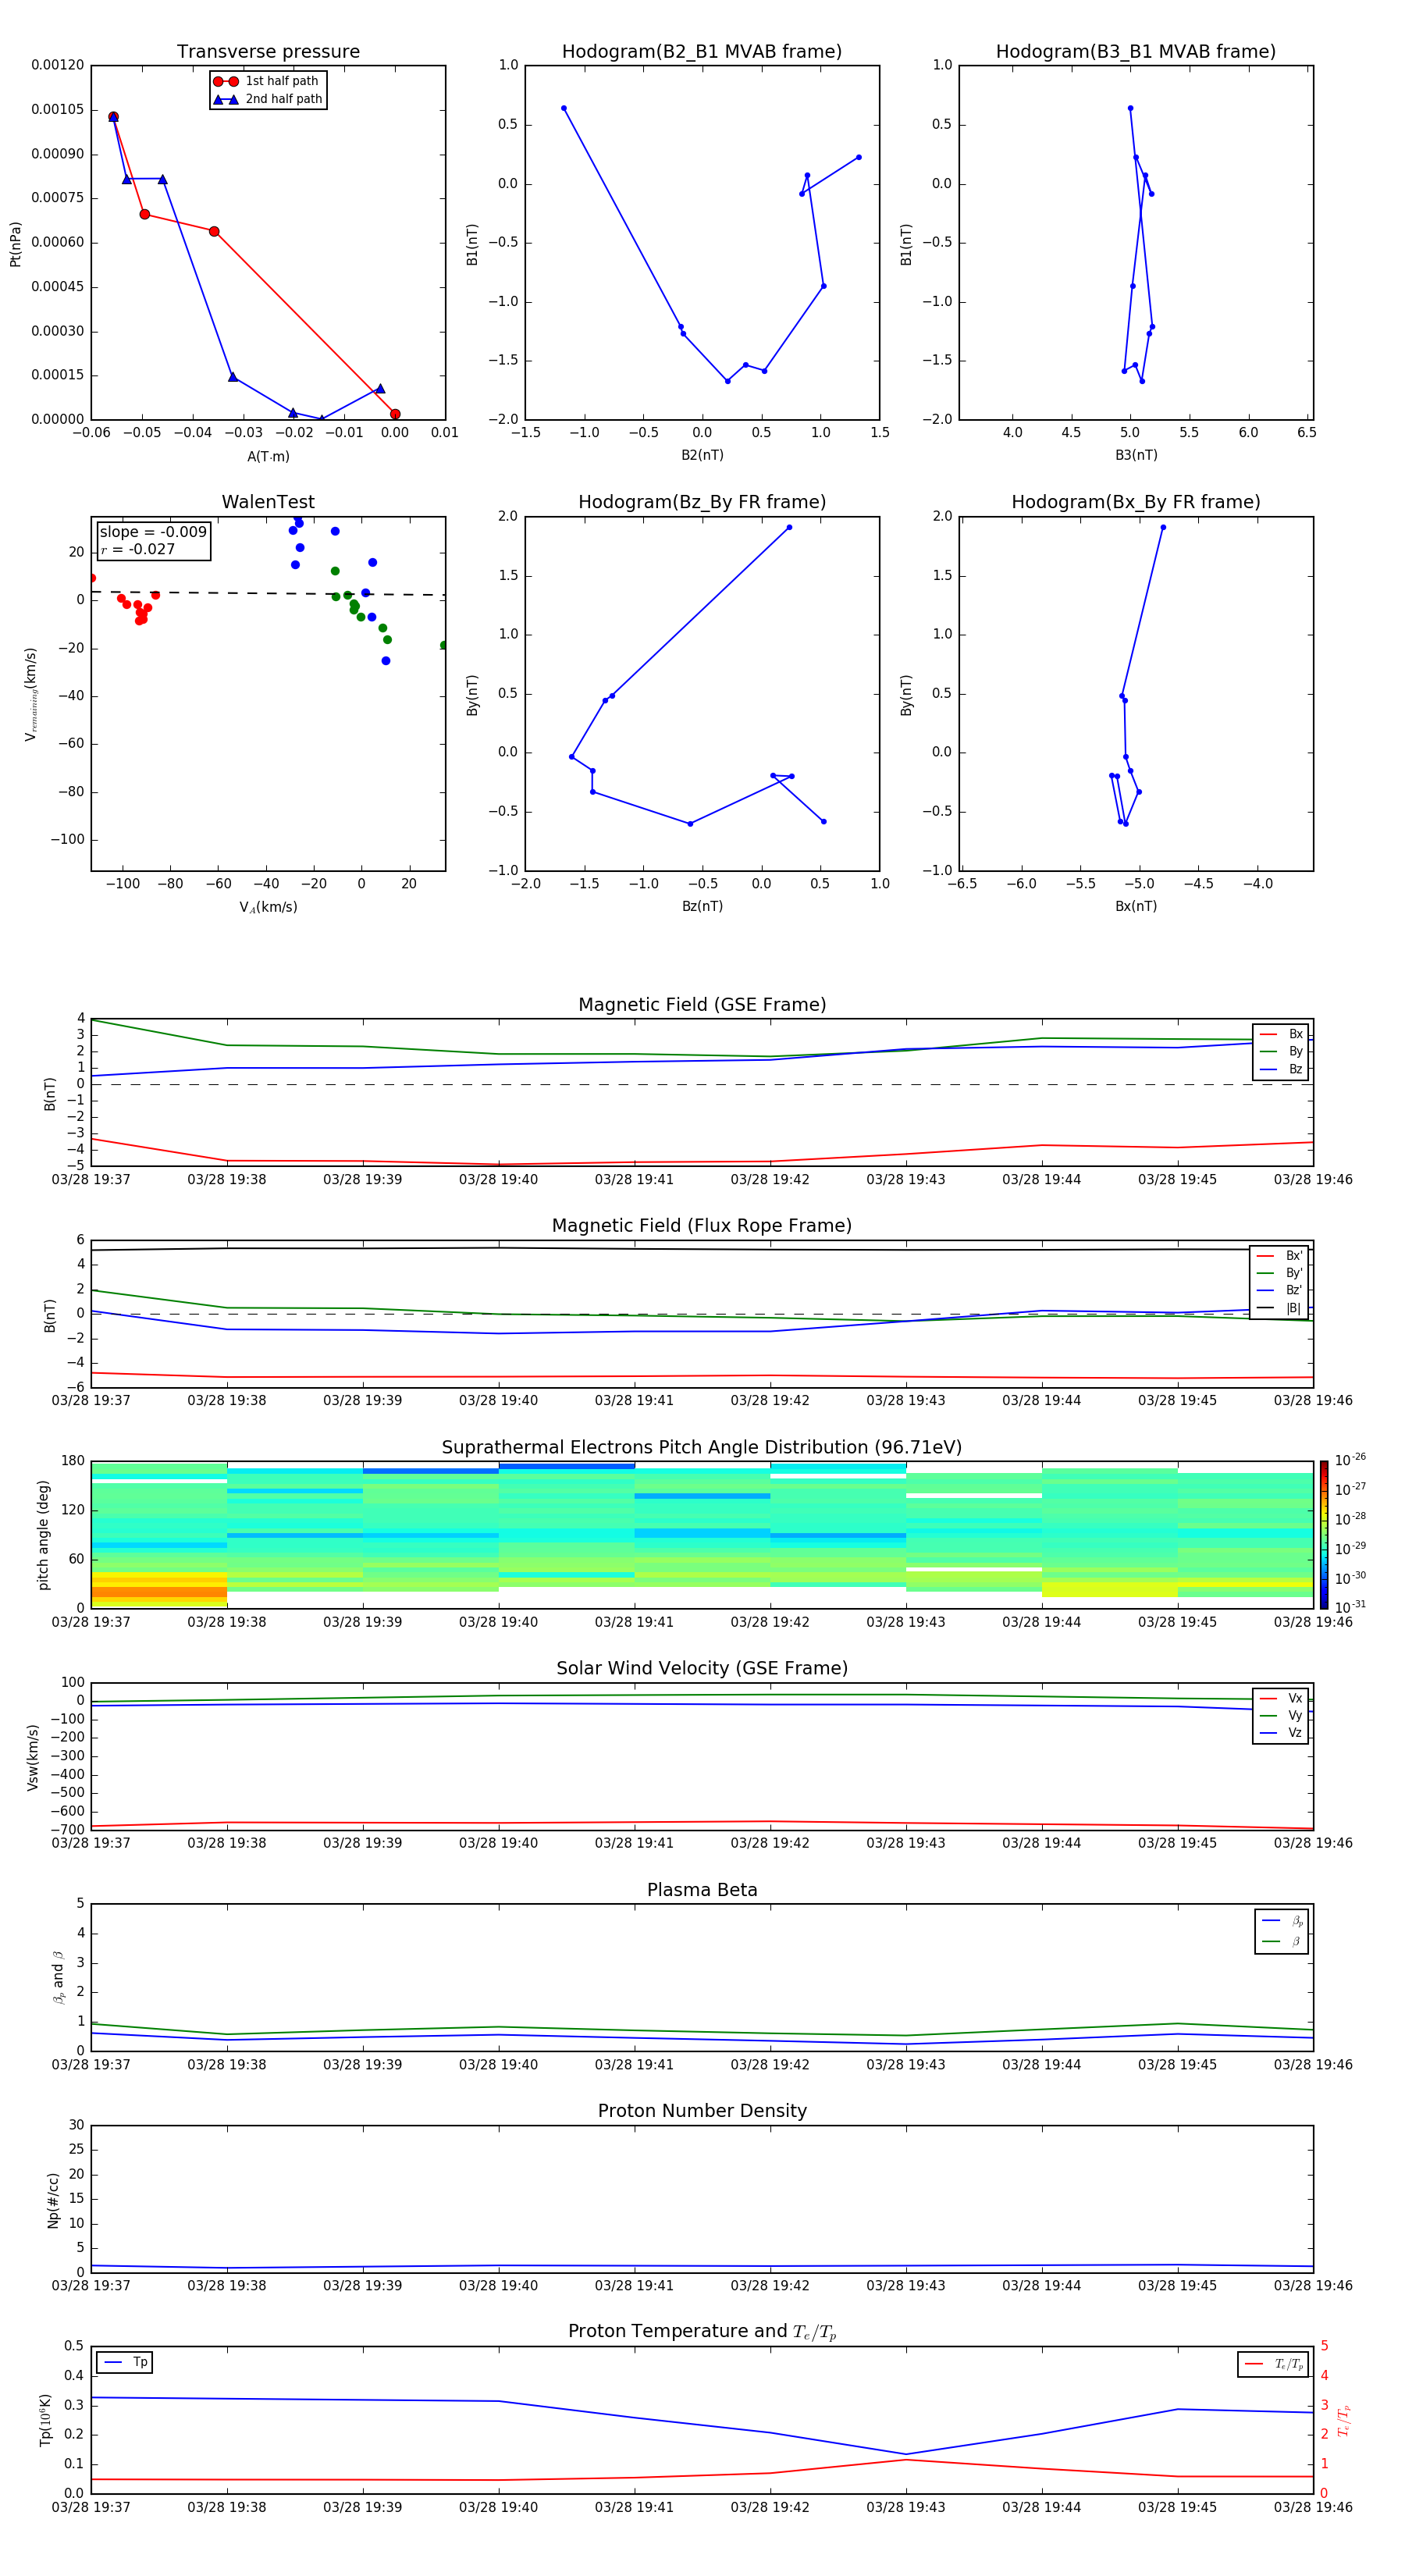Click the Bx entry in GSE magnetic field legend
This screenshot has width=1405, height=2576.
point(1282,1034)
